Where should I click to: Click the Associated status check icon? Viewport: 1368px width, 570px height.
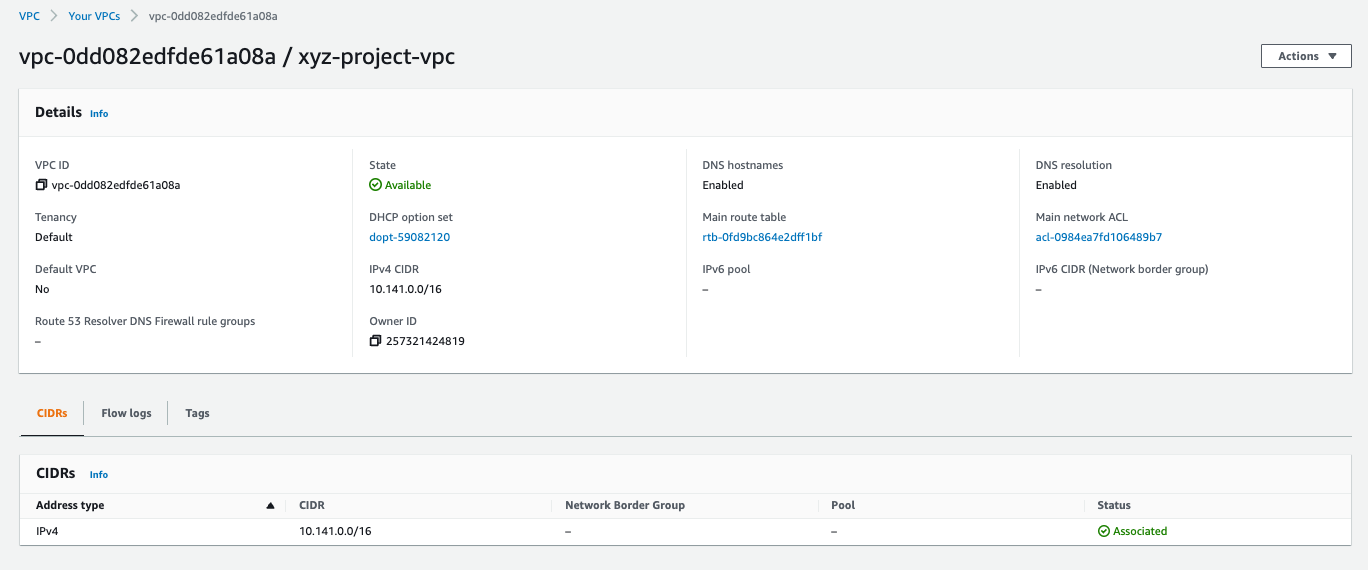pos(1104,531)
